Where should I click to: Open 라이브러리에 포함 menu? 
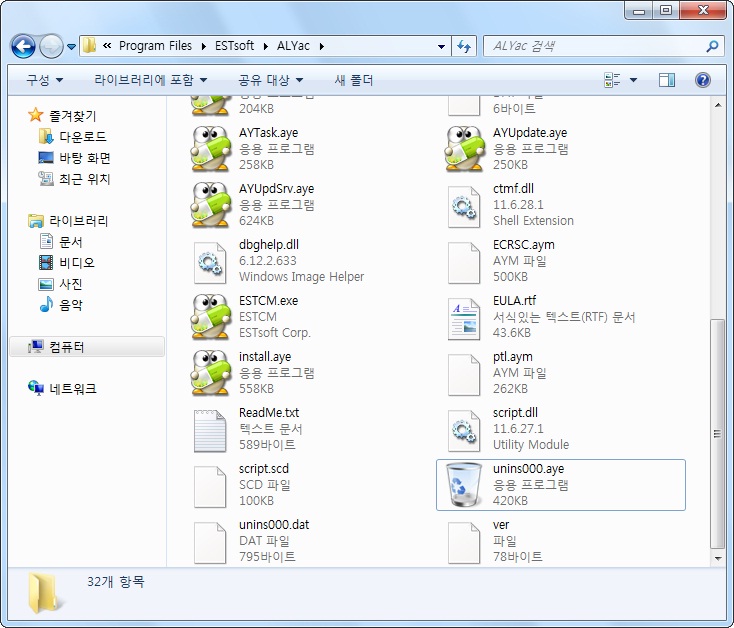[x=151, y=80]
